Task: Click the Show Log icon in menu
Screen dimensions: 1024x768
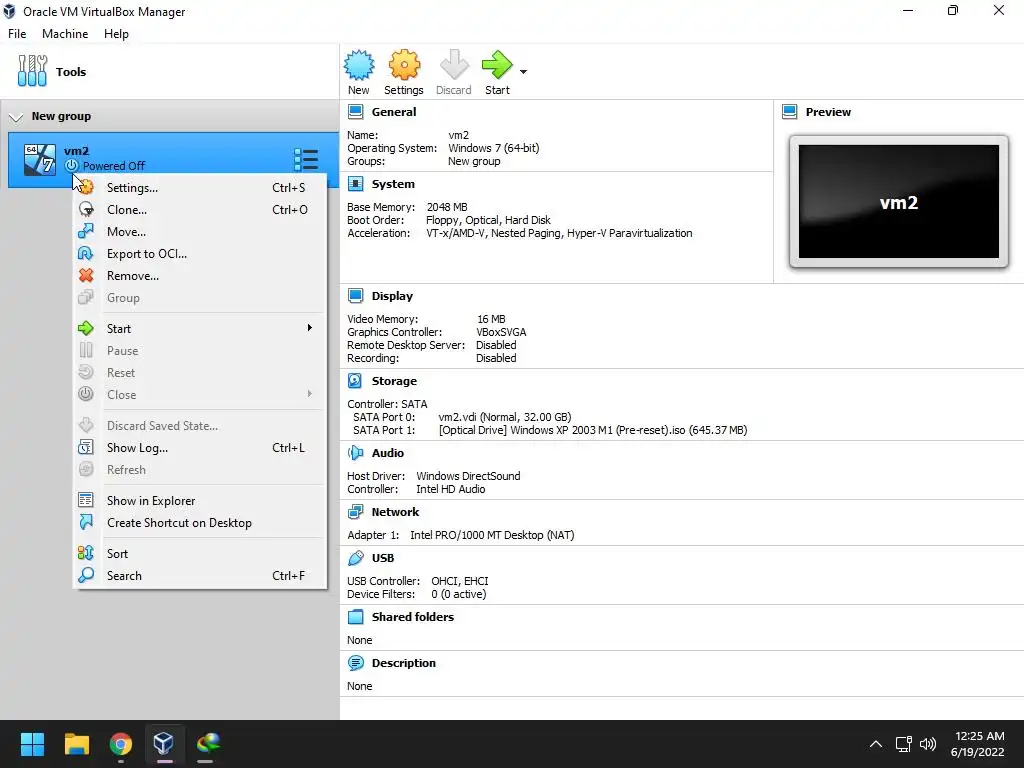Action: pyautogui.click(x=86, y=447)
